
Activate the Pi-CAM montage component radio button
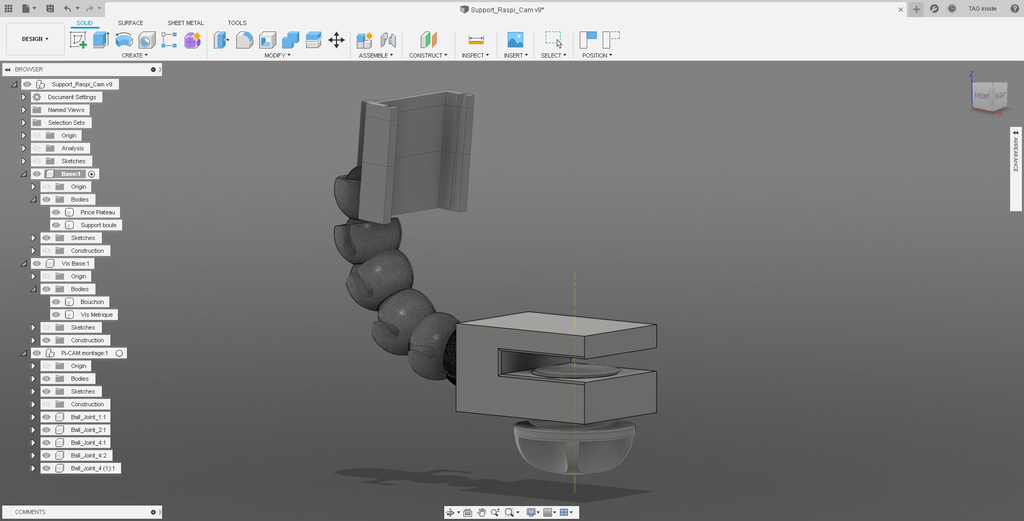[x=119, y=353]
